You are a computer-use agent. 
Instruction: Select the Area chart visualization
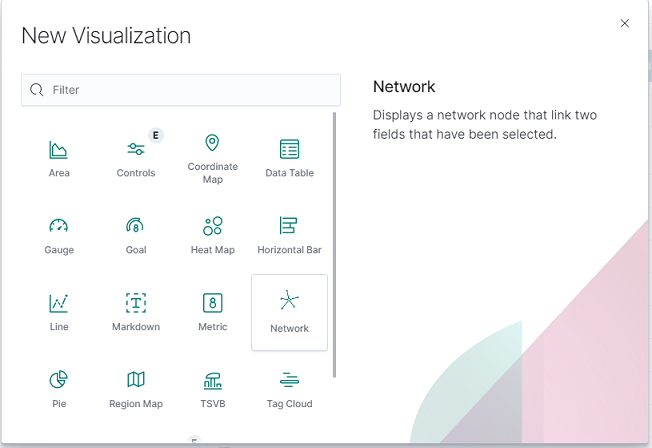pos(59,158)
